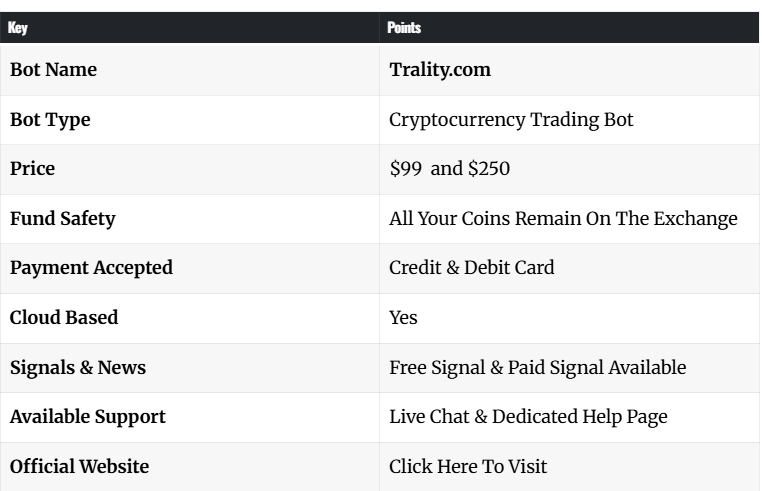
Task: Select the "Fund Safety" row label
Action: (x=62, y=219)
